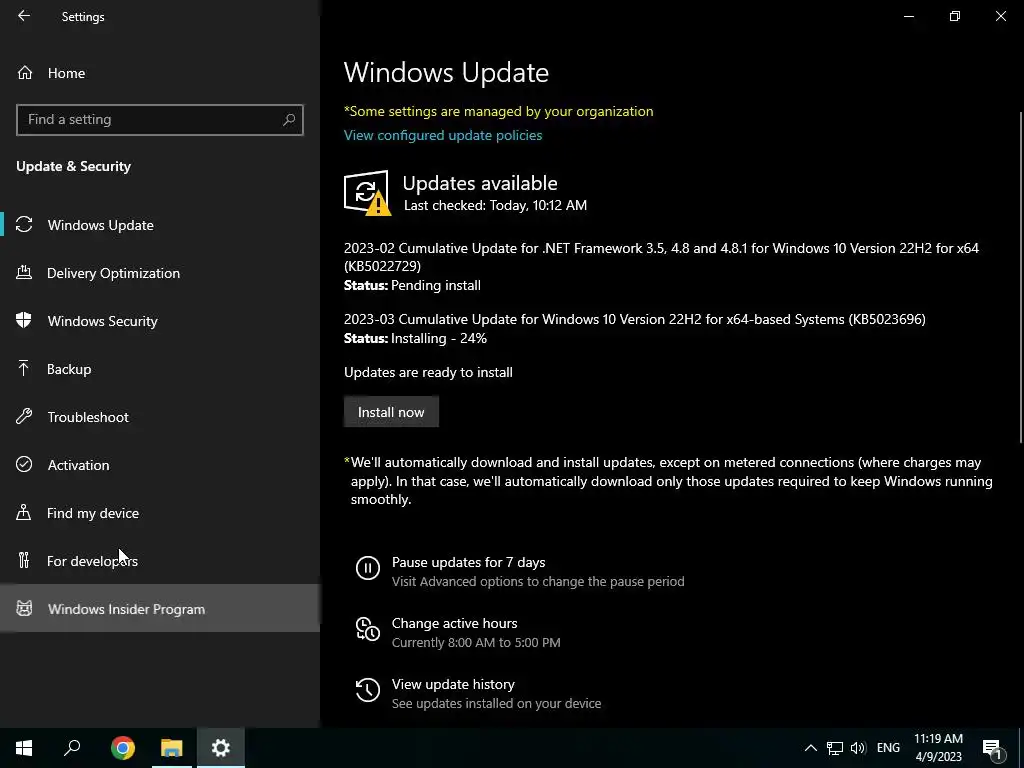Click the KB5022729 .NET Framework update text
This screenshot has width=1024, height=768.
(x=662, y=257)
